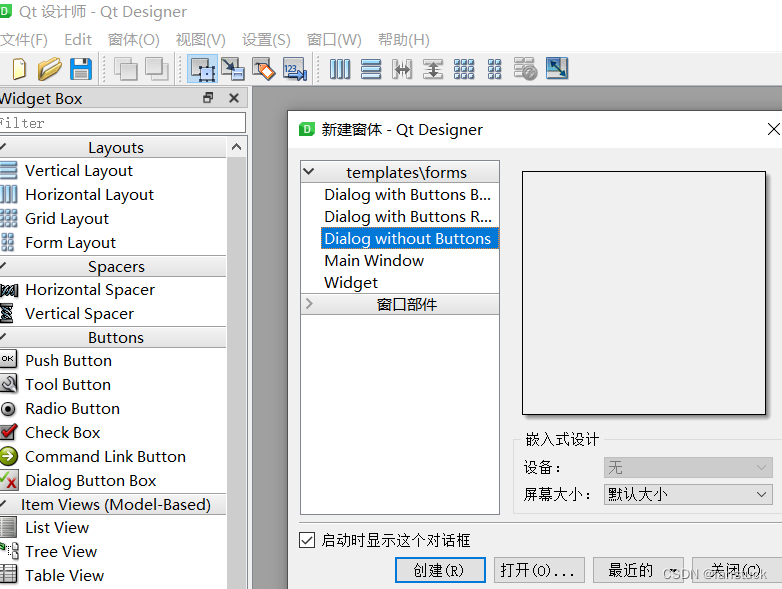
Task: Select the Table View widget icon
Action: pos(8,575)
